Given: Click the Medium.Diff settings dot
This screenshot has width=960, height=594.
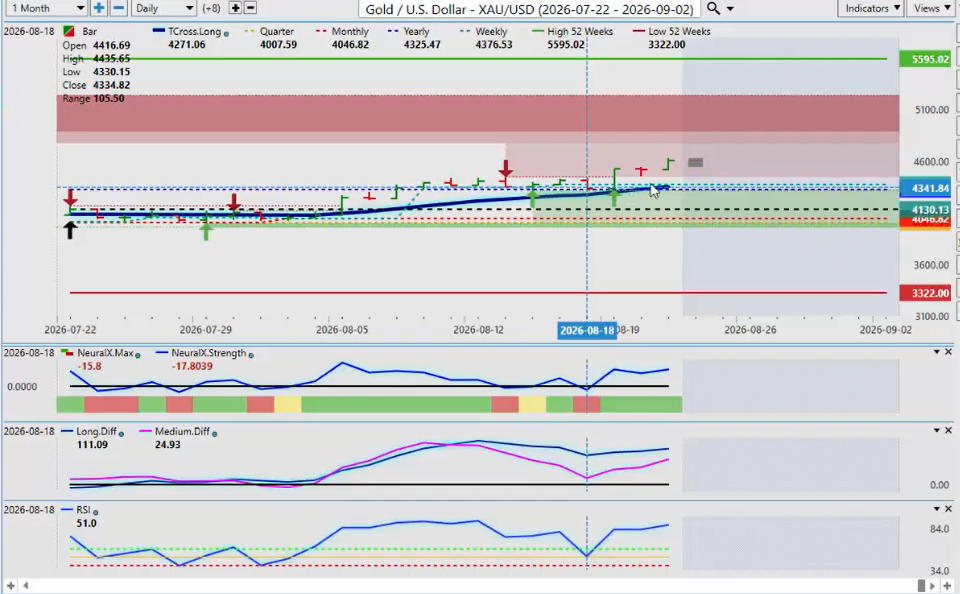Looking at the screenshot, I should [x=214, y=434].
